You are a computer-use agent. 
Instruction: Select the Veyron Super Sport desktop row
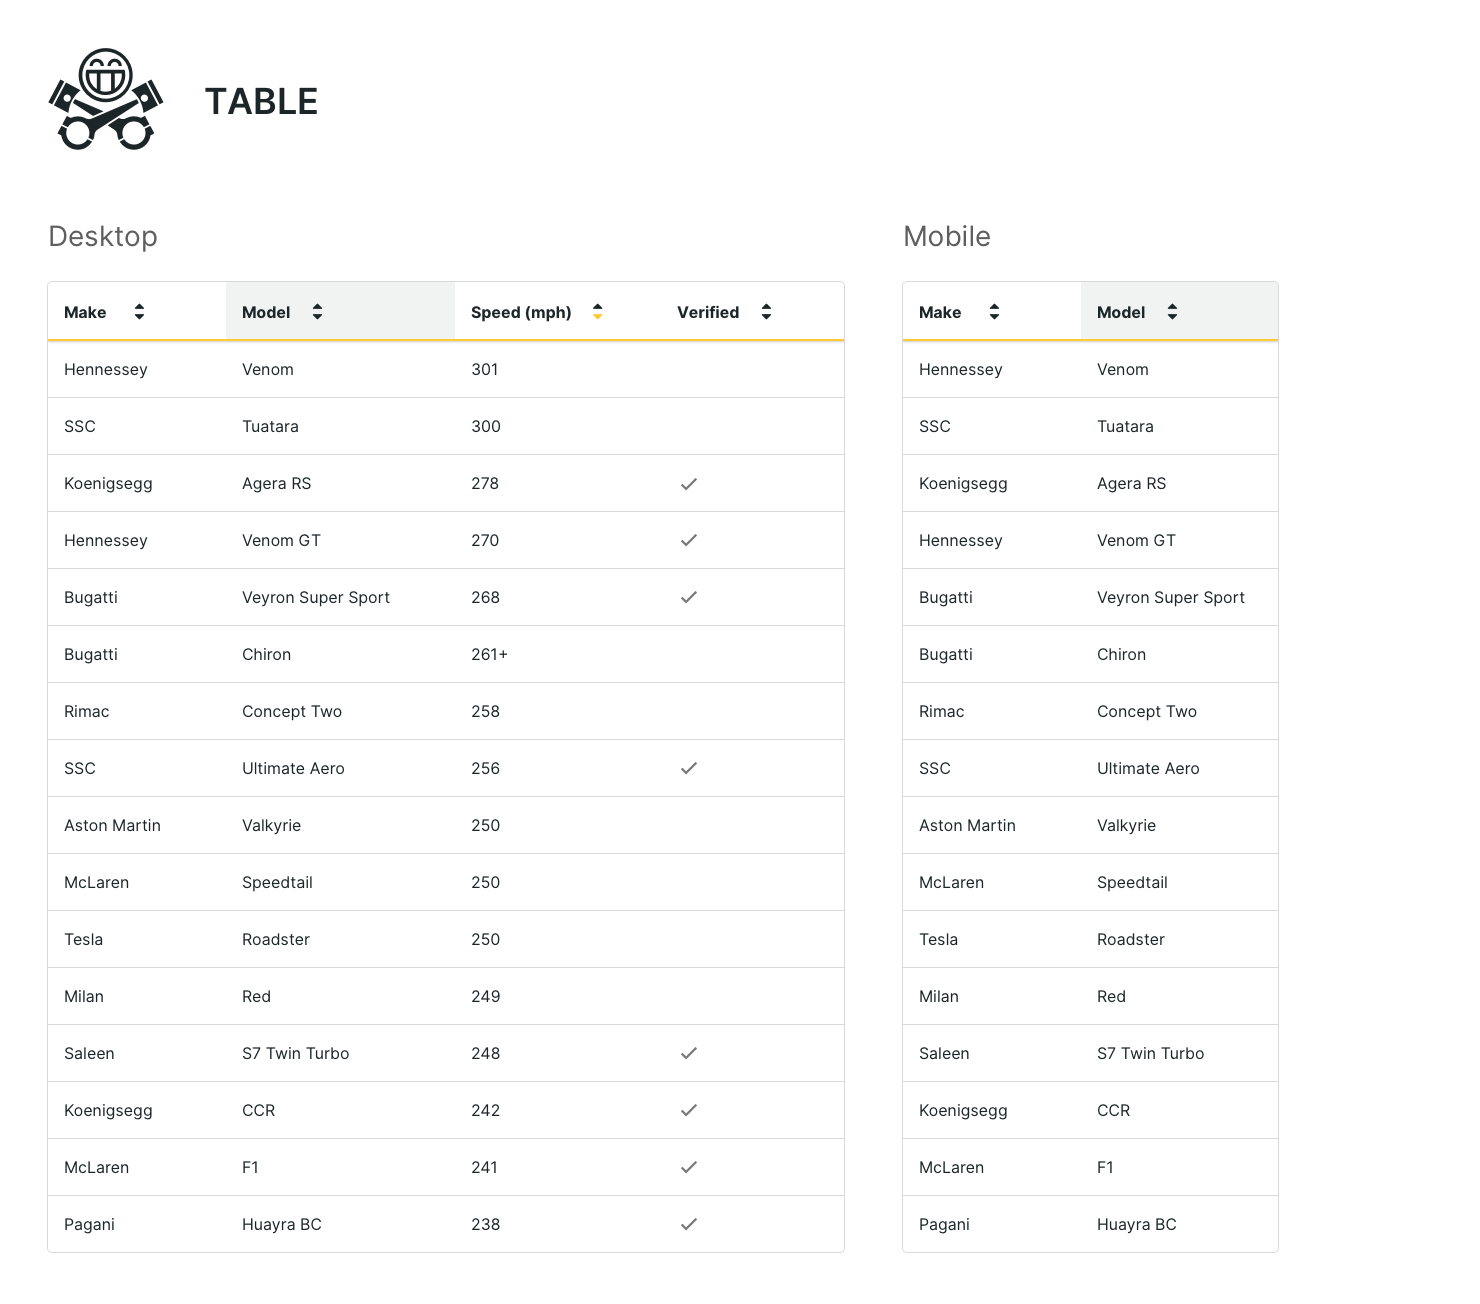[446, 597]
